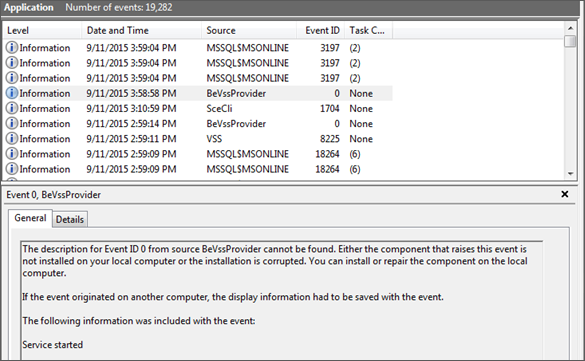The width and height of the screenshot is (585, 361).
Task: Close the Event 0 BeVssProvider preview pane
Action: [x=564, y=194]
